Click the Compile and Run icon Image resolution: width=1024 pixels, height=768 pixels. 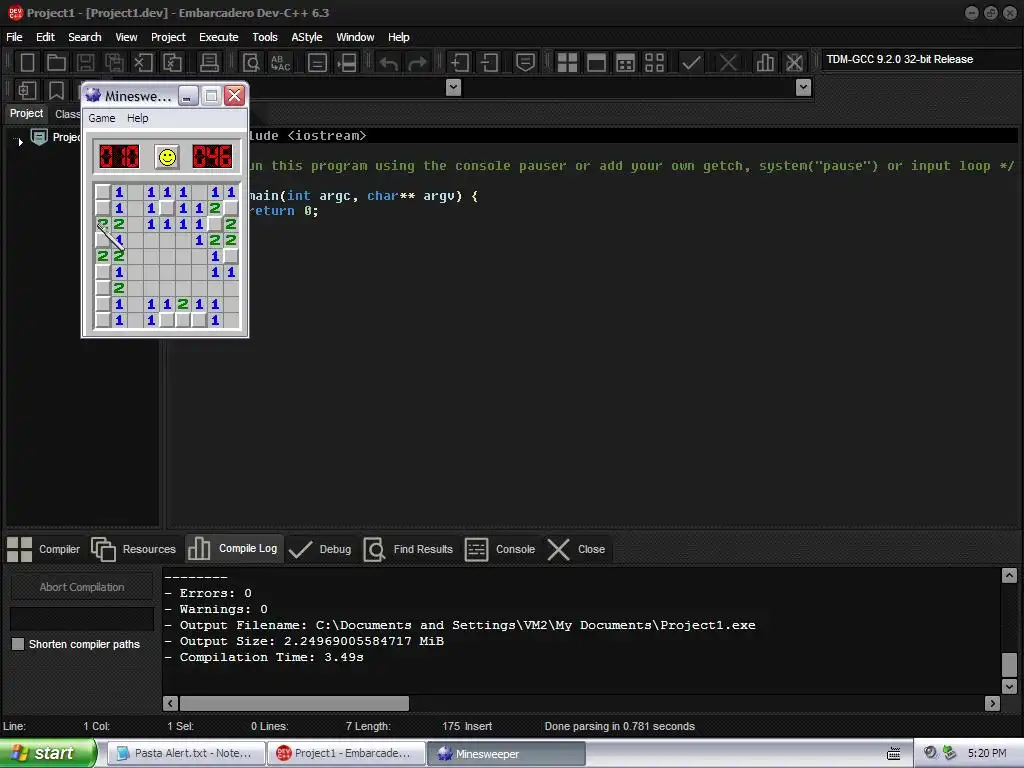coord(625,63)
